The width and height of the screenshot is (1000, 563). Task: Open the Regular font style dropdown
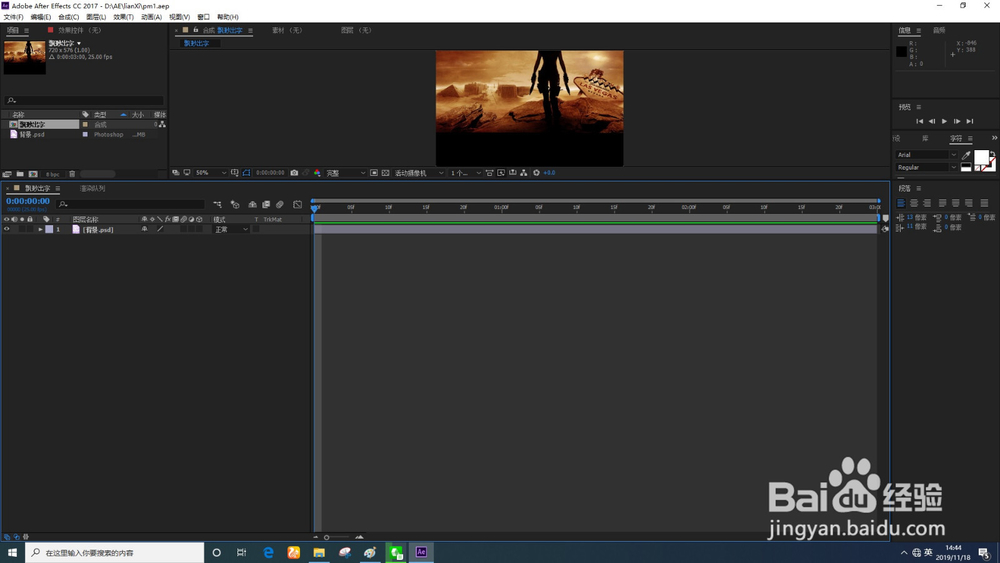(927, 167)
